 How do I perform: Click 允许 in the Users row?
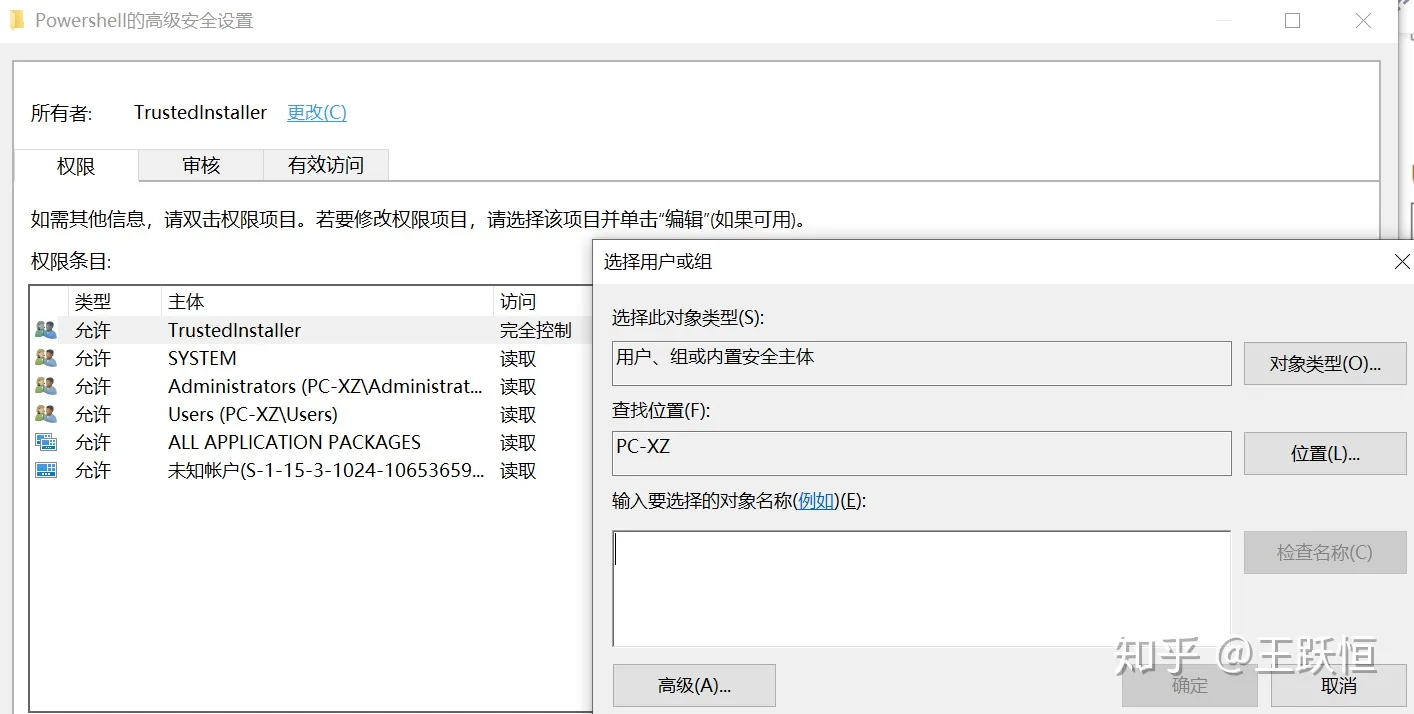tap(93, 414)
